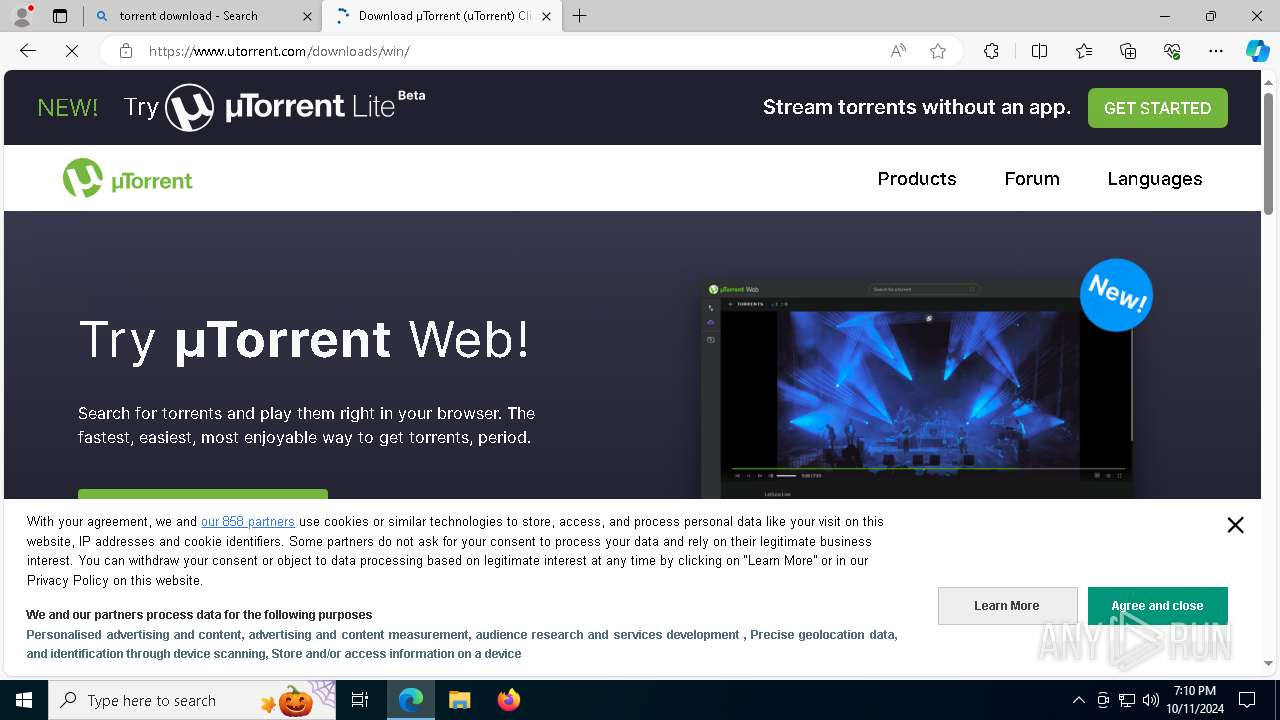Click the µTorrent Web video preview thumbnail
1280x720 pixels.
click(917, 390)
